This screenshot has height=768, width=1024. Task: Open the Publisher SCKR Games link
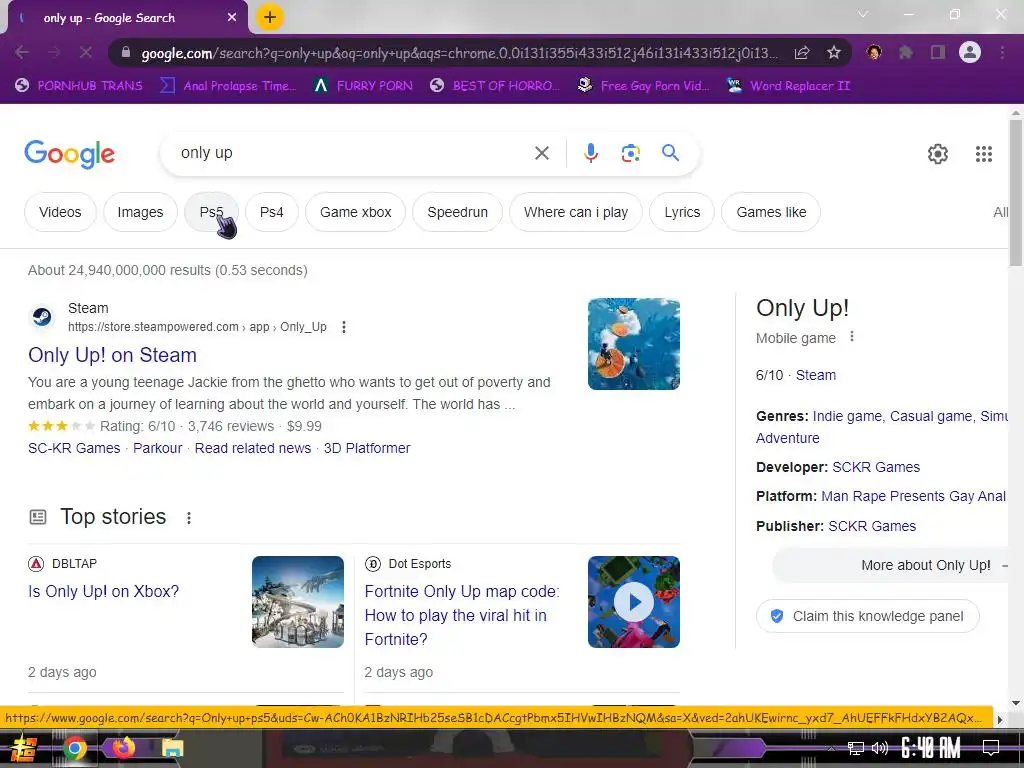872,526
